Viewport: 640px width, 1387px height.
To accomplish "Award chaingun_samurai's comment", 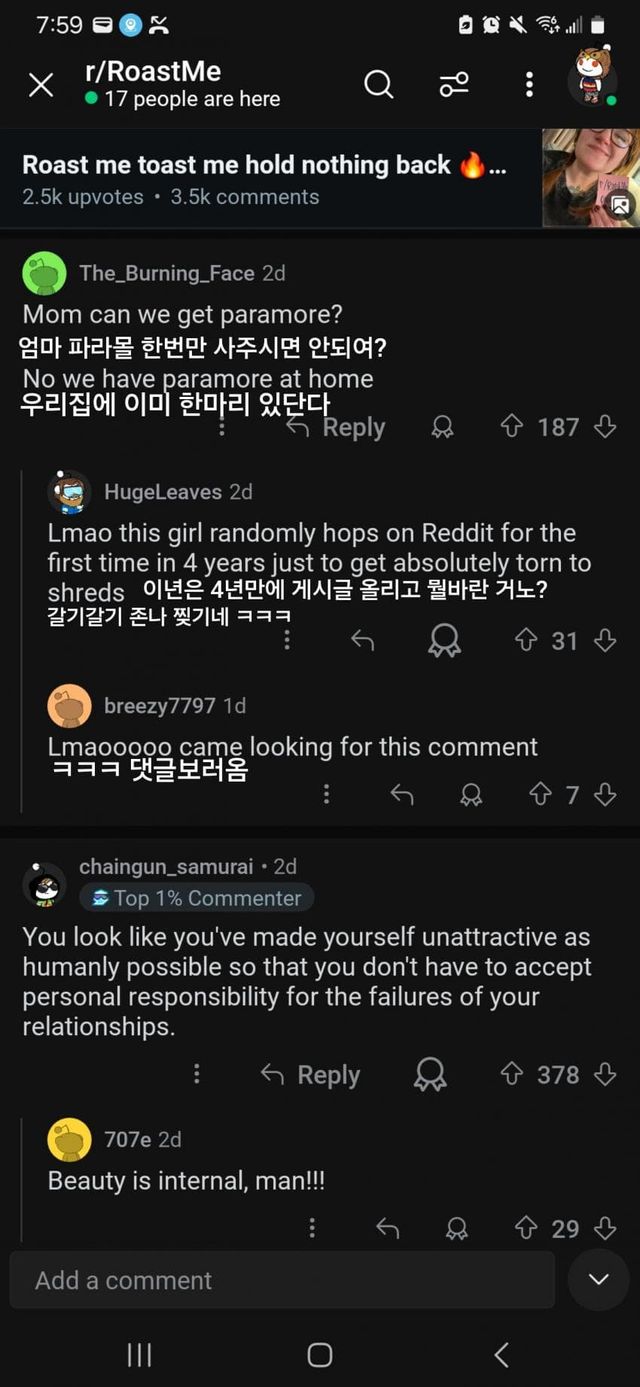I will click(430, 1075).
